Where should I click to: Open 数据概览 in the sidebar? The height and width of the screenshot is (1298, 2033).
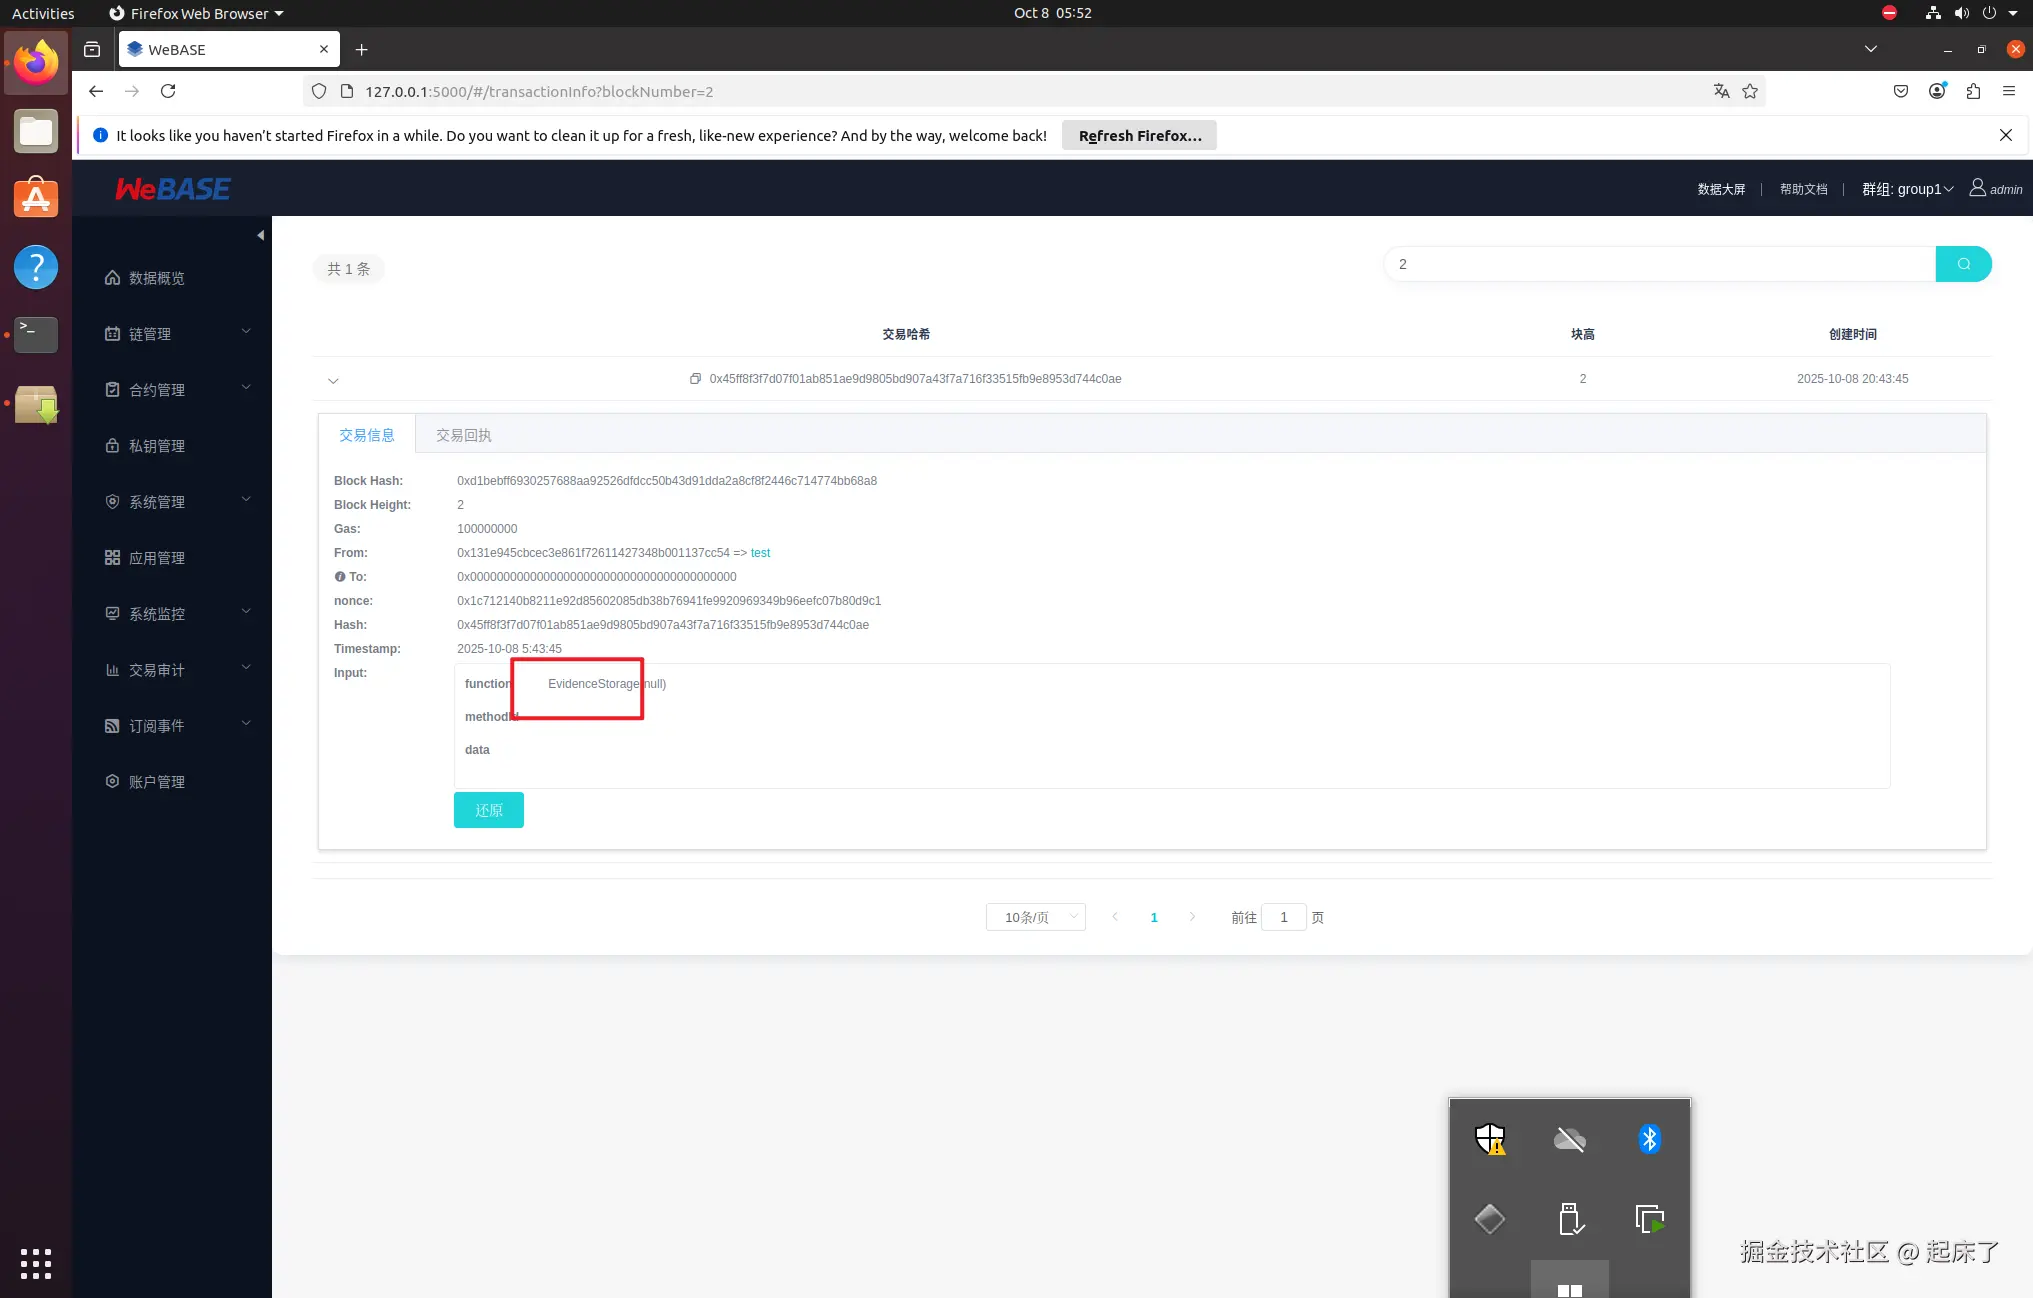[156, 278]
